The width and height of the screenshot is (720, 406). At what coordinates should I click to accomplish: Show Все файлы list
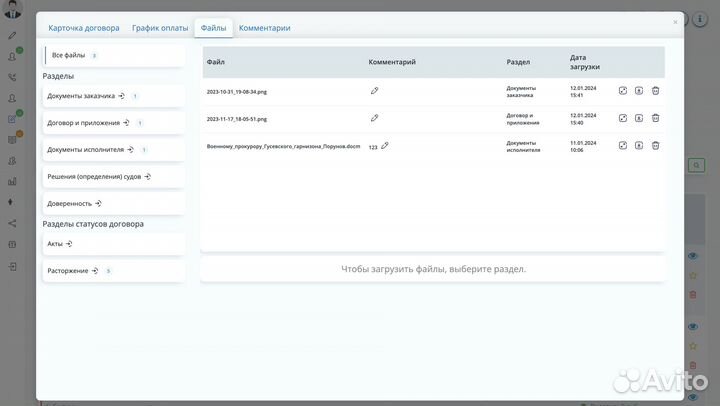[x=115, y=55]
